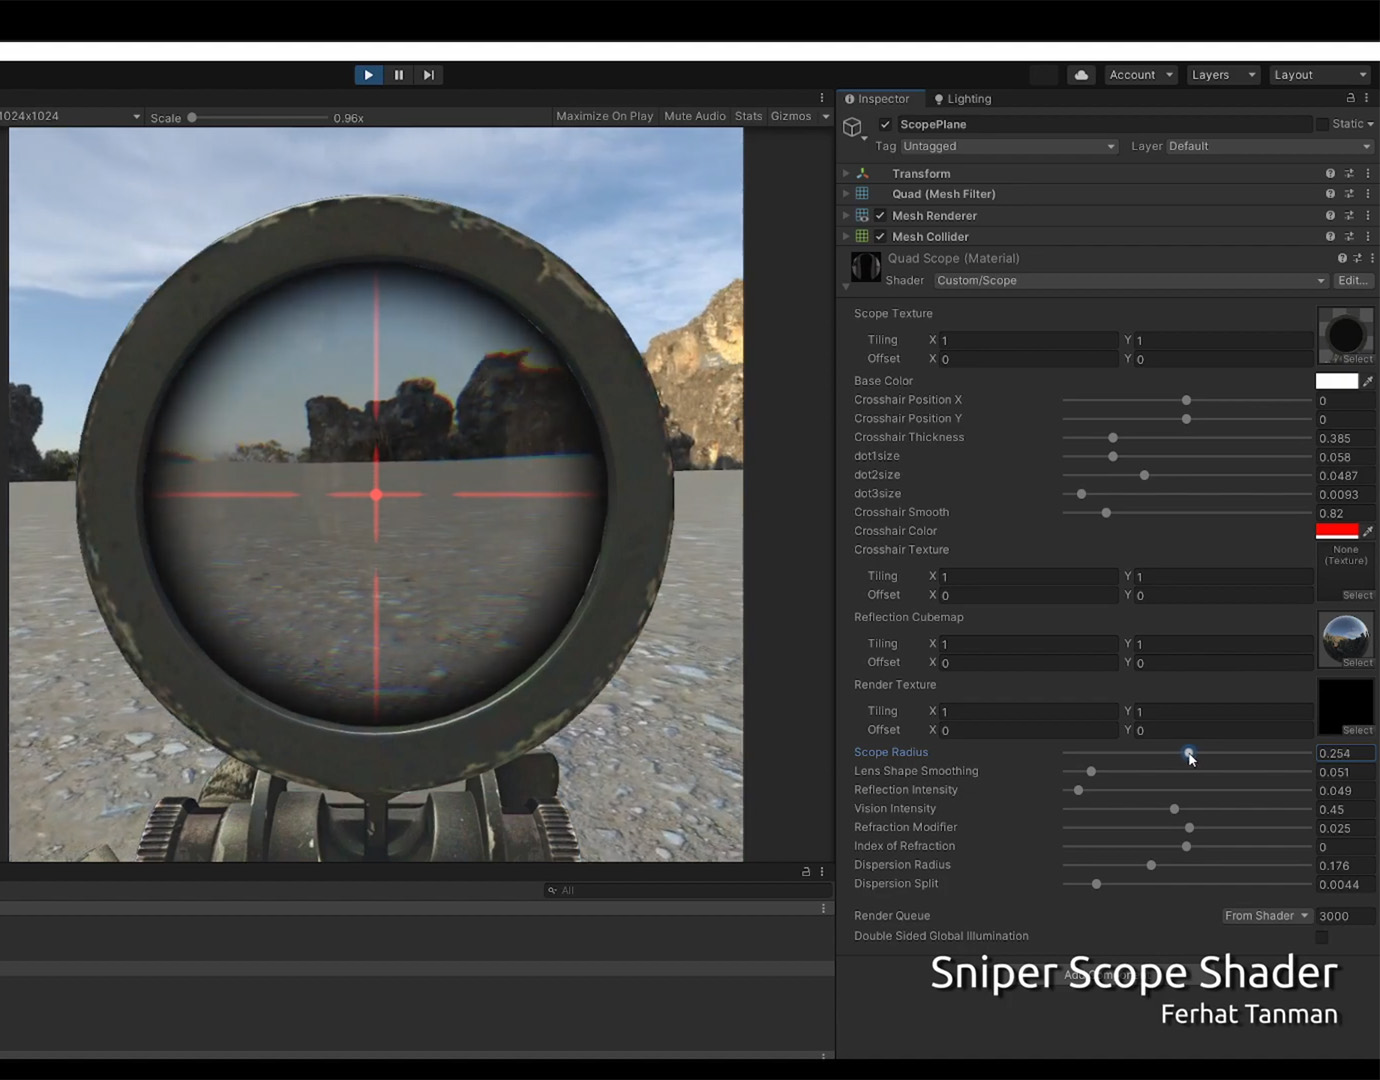Open Mesh Renderer preset settings icon
The height and width of the screenshot is (1080, 1380).
[1349, 216]
